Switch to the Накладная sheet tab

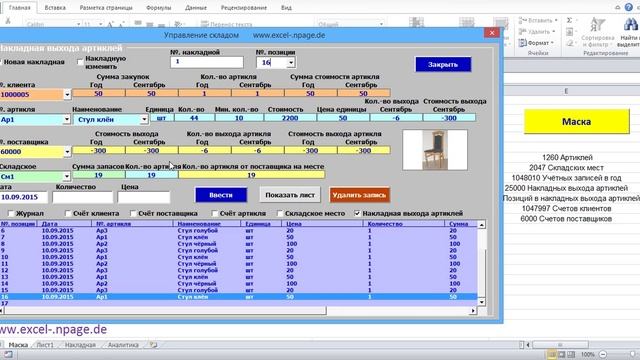coord(80,345)
